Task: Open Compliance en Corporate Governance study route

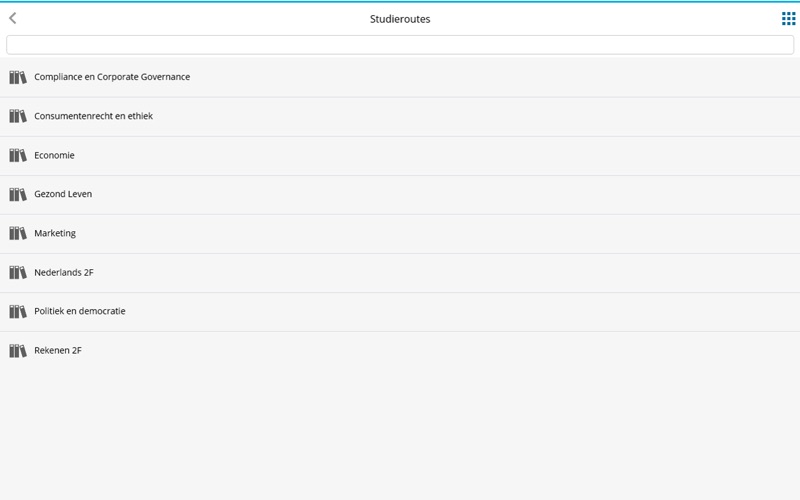Action: [x=400, y=77]
